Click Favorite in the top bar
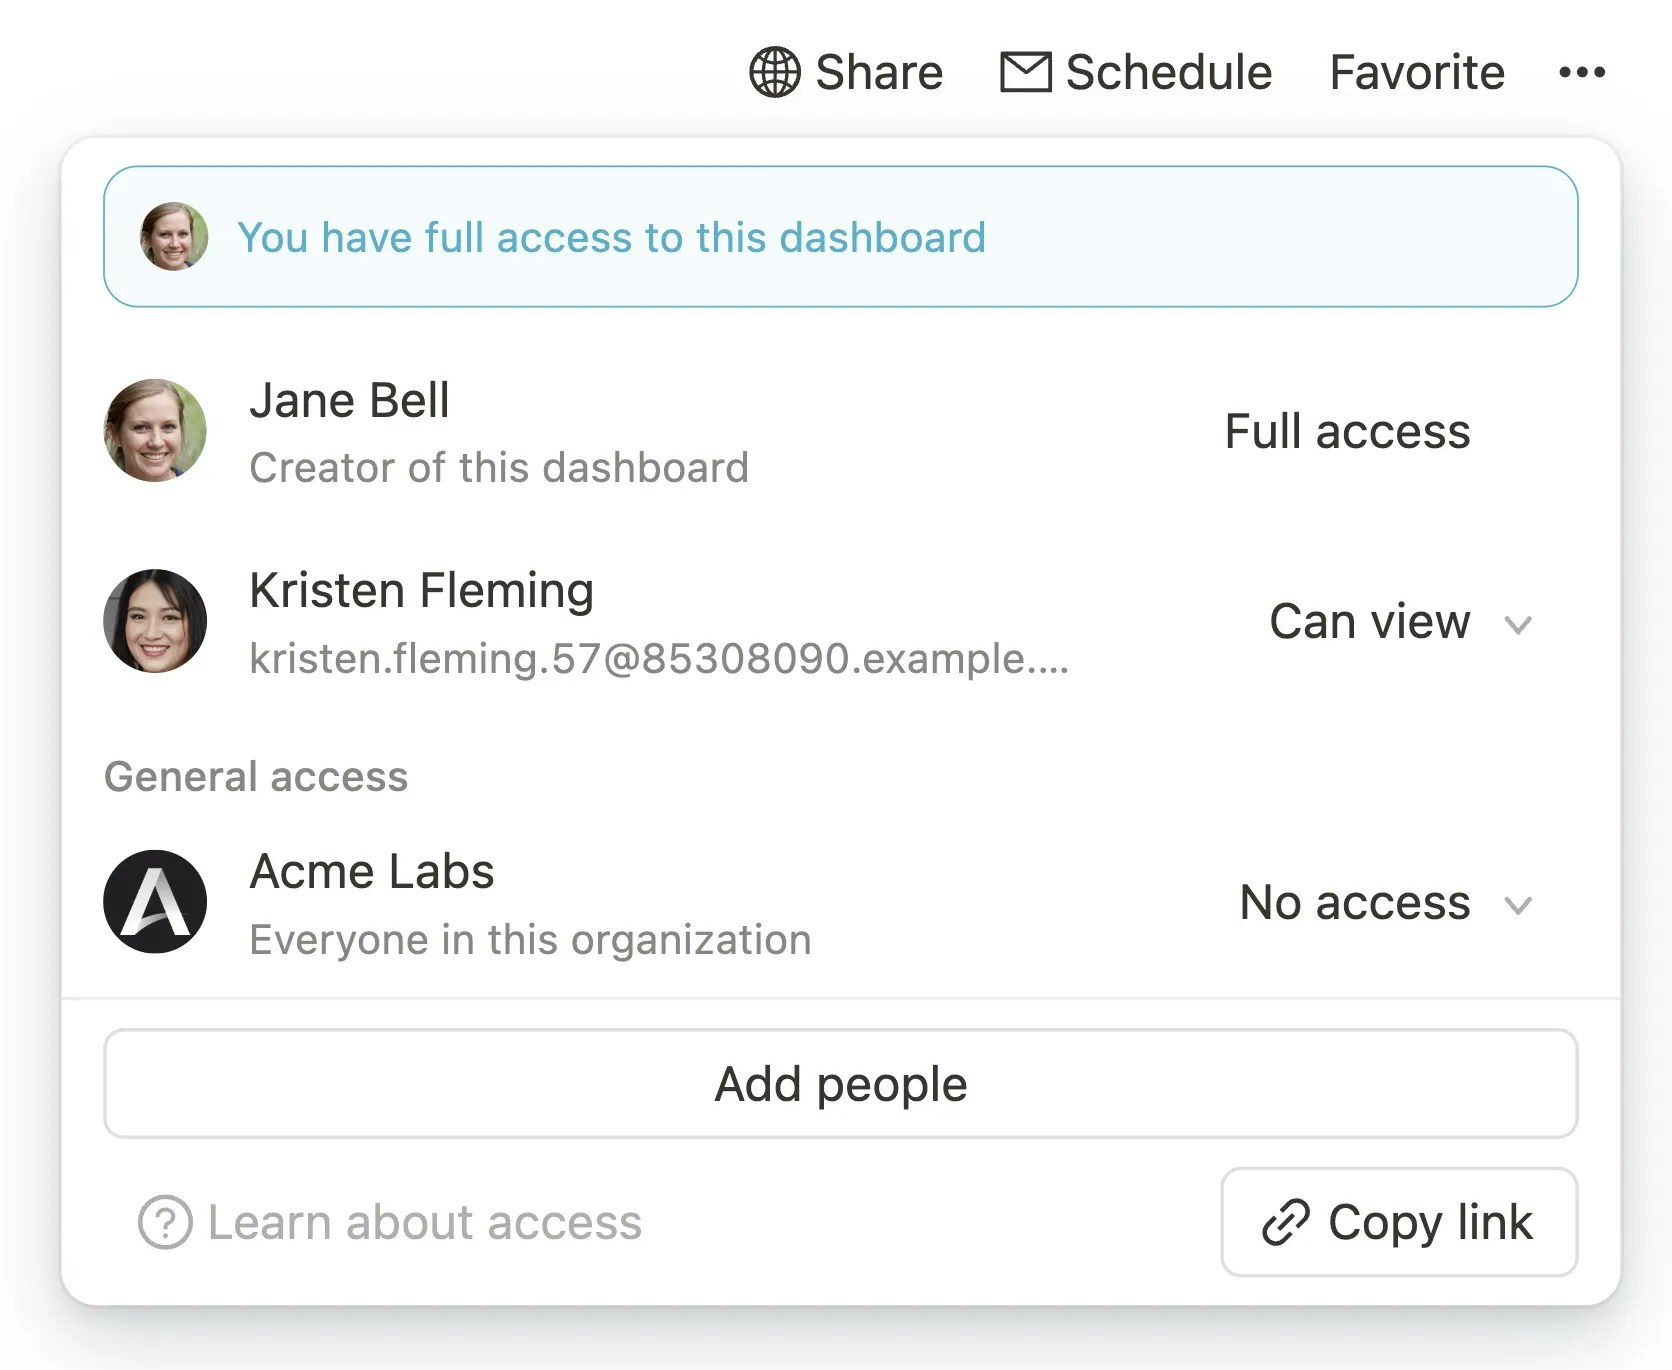 pyautogui.click(x=1416, y=72)
